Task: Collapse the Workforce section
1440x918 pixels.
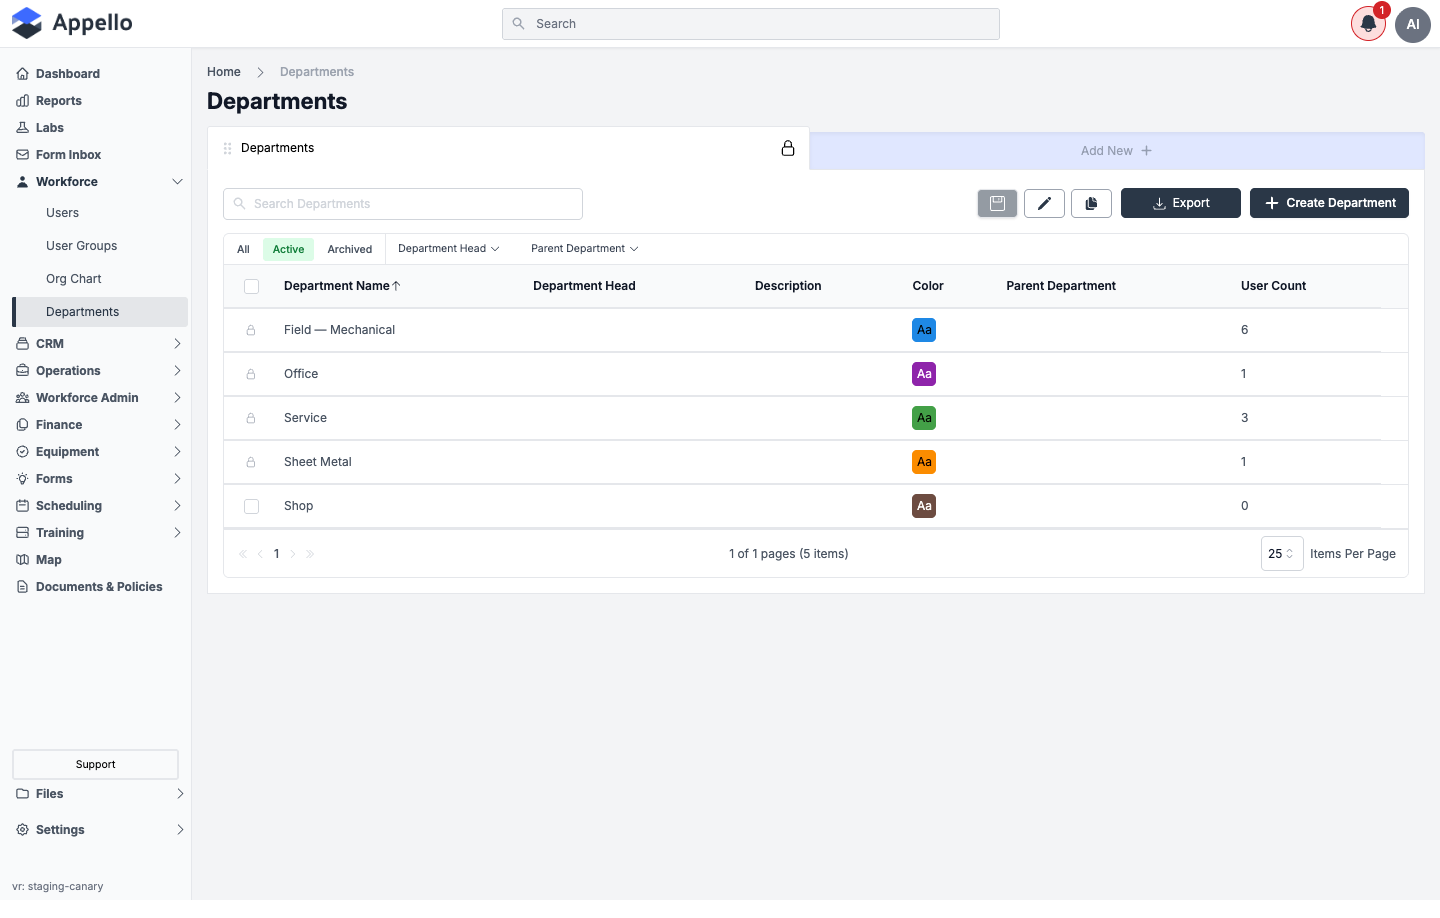Action: tap(100, 182)
